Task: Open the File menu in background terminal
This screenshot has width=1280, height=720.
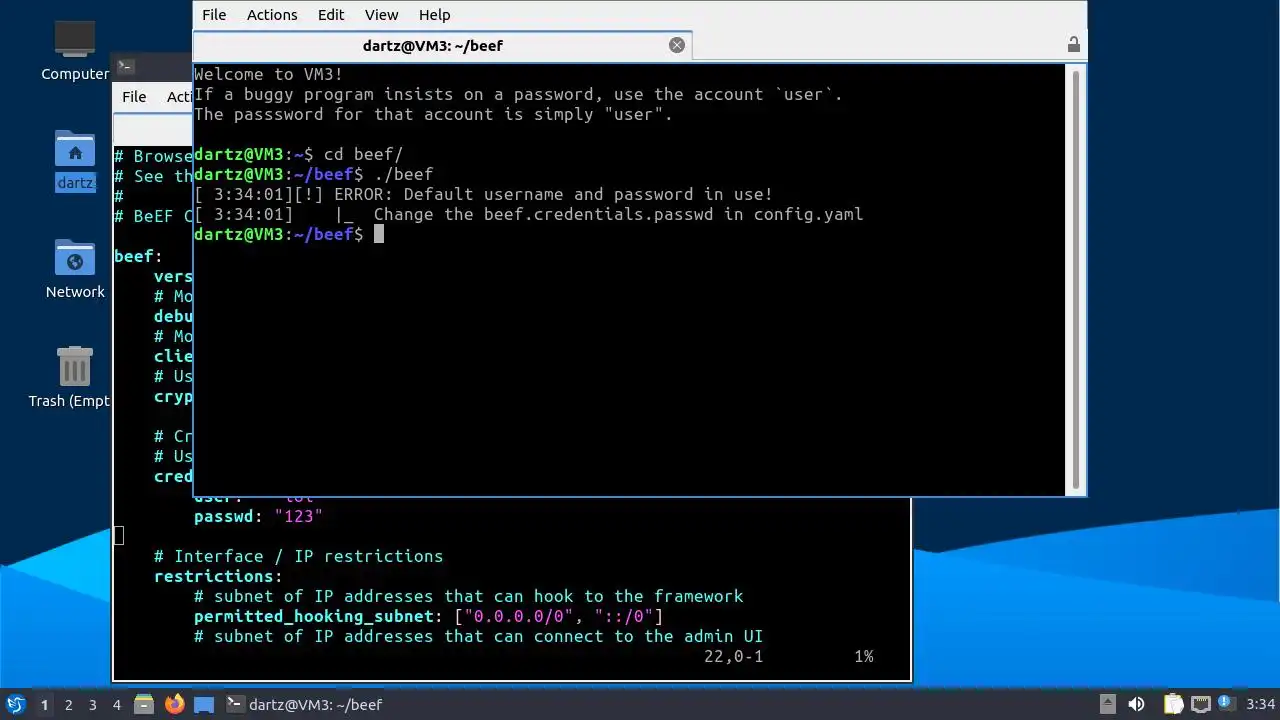Action: 134,96
